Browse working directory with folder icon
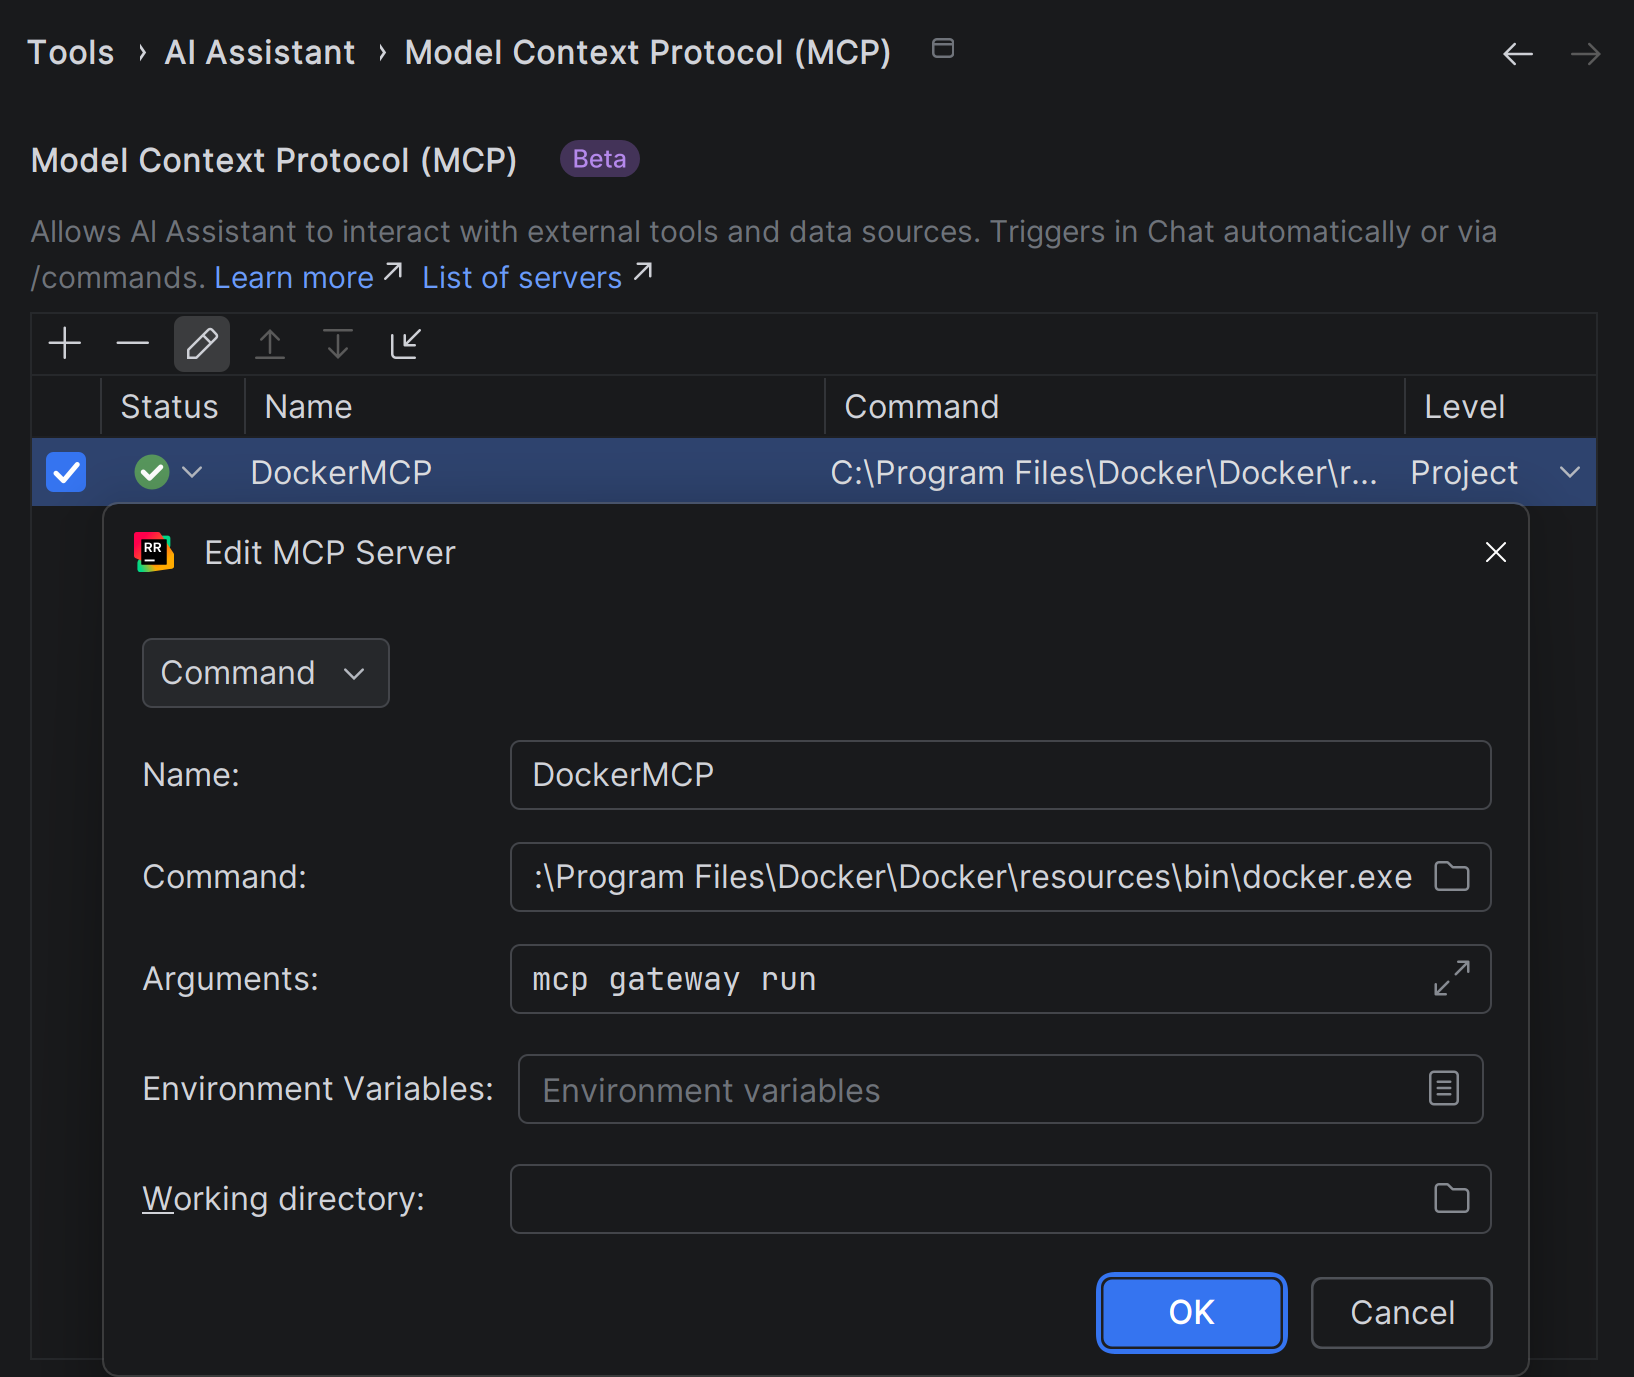Image resolution: width=1634 pixels, height=1377 pixels. (1452, 1198)
